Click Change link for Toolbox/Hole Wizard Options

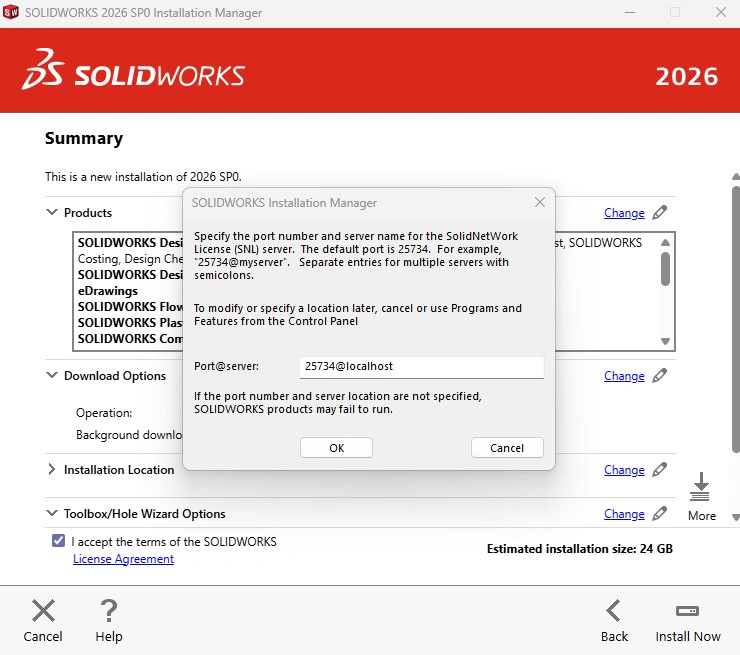tap(624, 513)
